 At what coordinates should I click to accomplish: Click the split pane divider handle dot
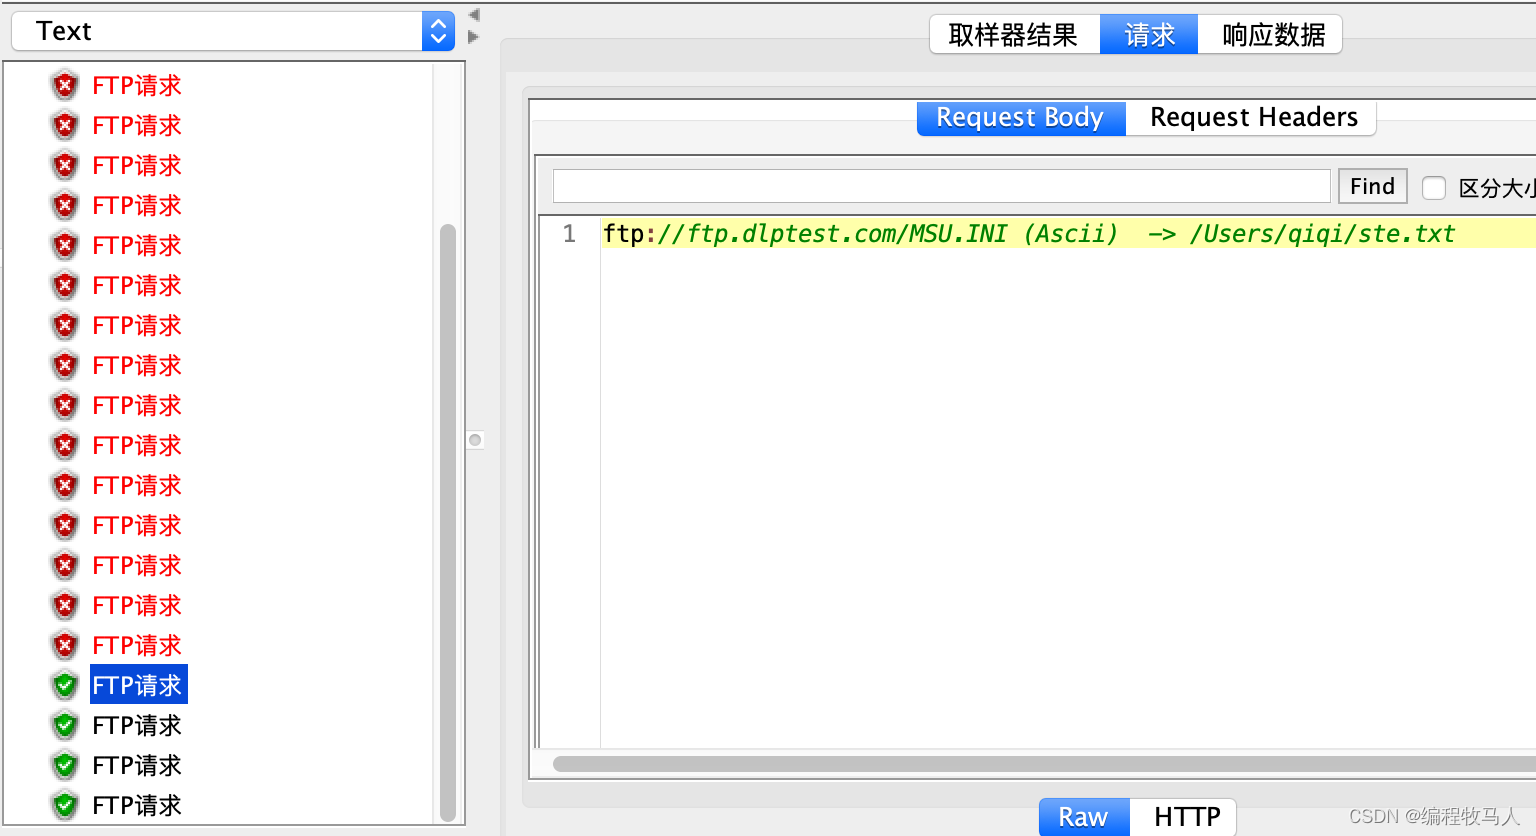click(475, 440)
